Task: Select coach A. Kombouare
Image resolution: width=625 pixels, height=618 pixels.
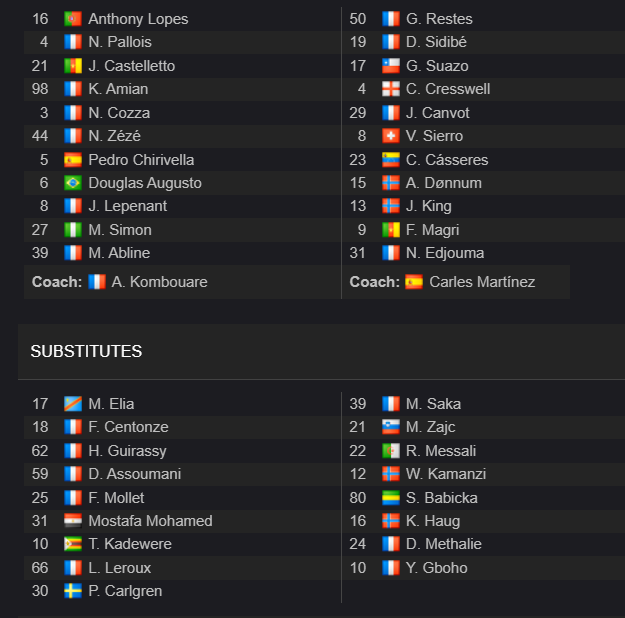Action: pos(159,282)
